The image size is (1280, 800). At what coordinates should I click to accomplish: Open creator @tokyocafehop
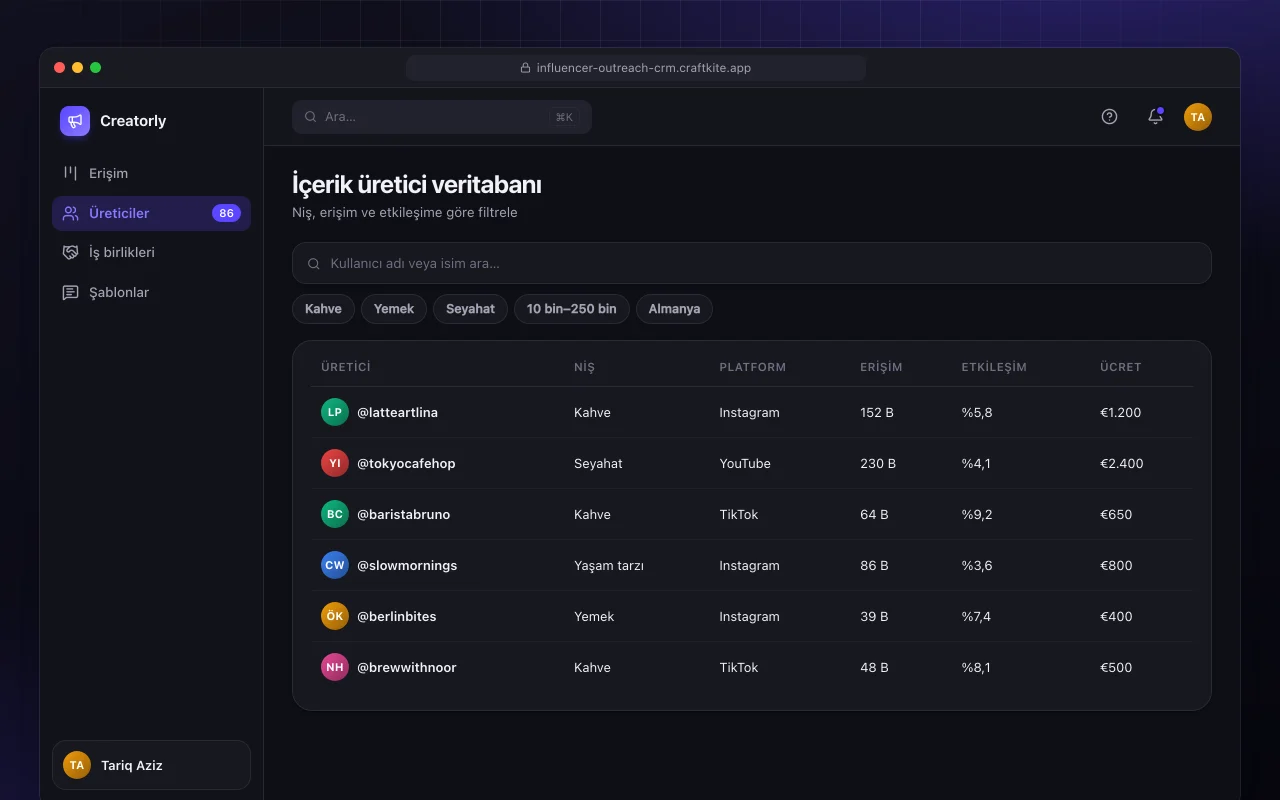point(406,463)
